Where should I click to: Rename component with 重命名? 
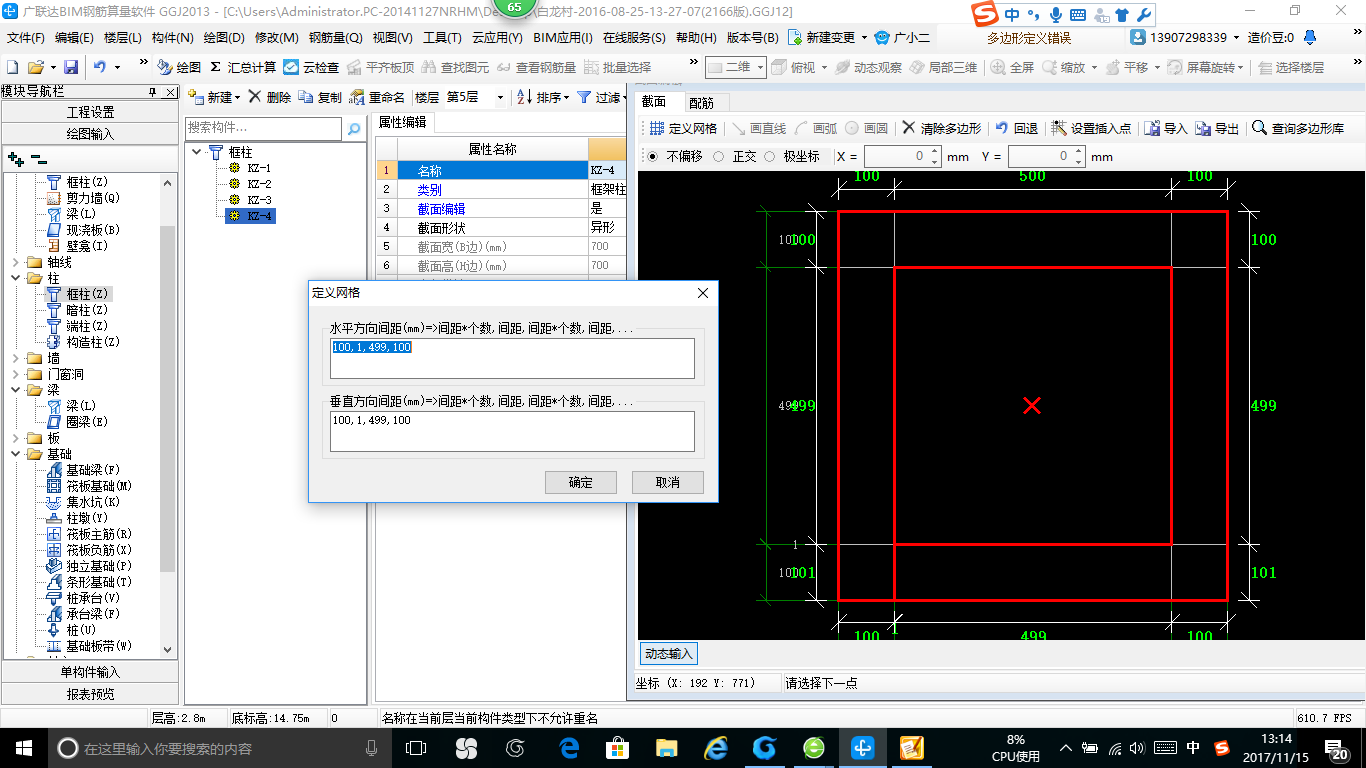coord(377,97)
